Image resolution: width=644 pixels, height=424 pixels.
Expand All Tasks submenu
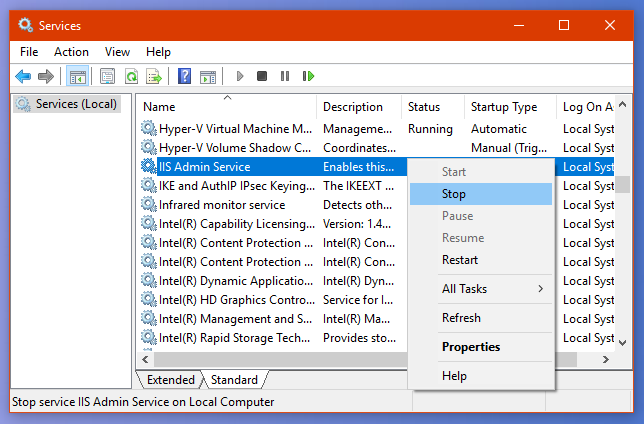point(481,289)
